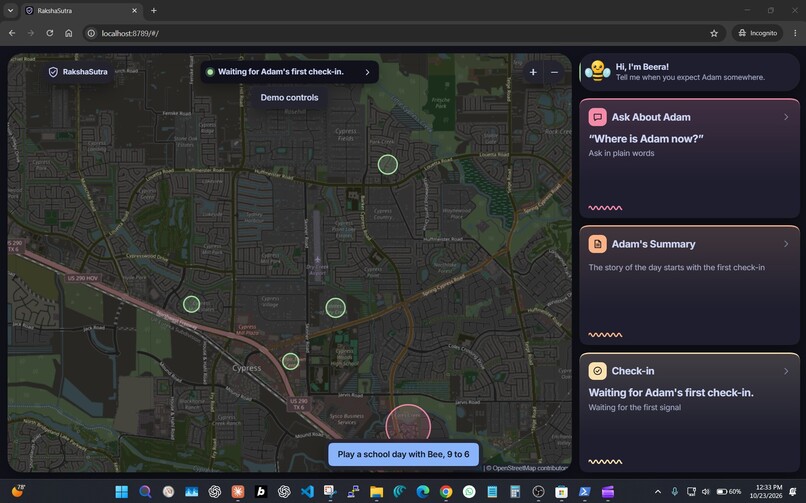Click "Ask in plain words" text

click(x=621, y=153)
